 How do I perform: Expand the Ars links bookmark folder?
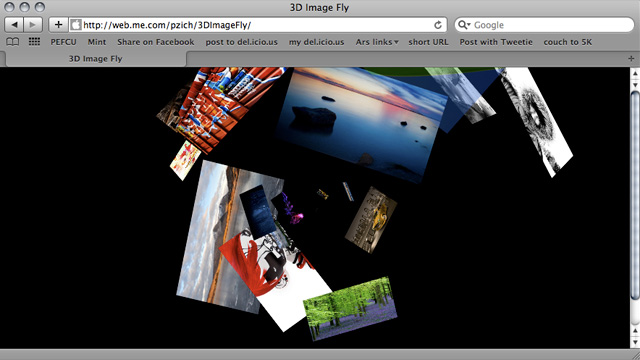377,42
